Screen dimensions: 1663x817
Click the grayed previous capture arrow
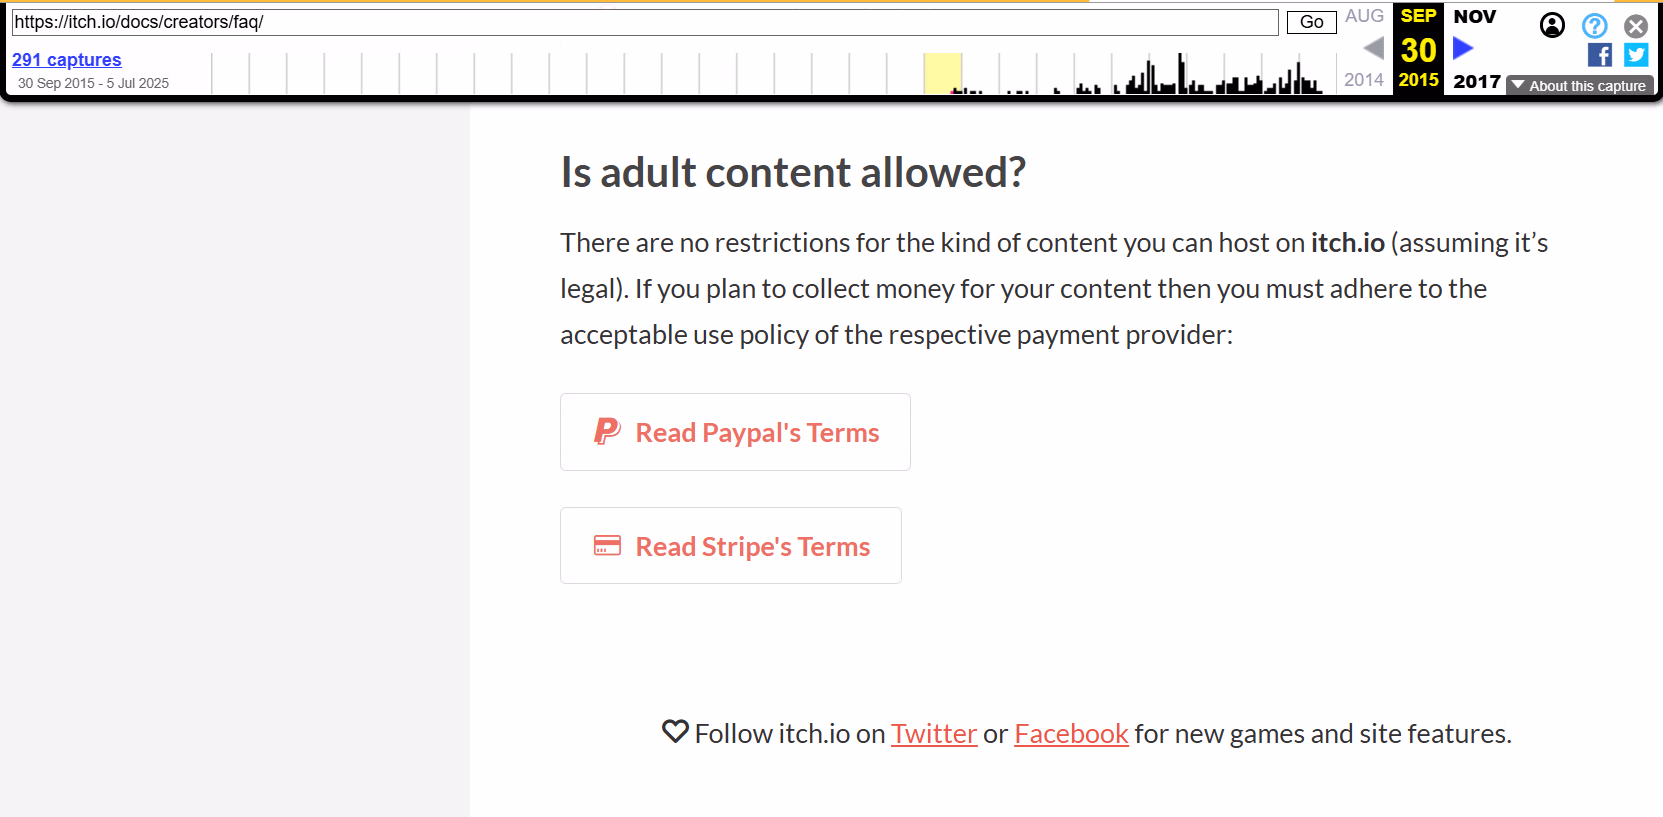coord(1374,48)
